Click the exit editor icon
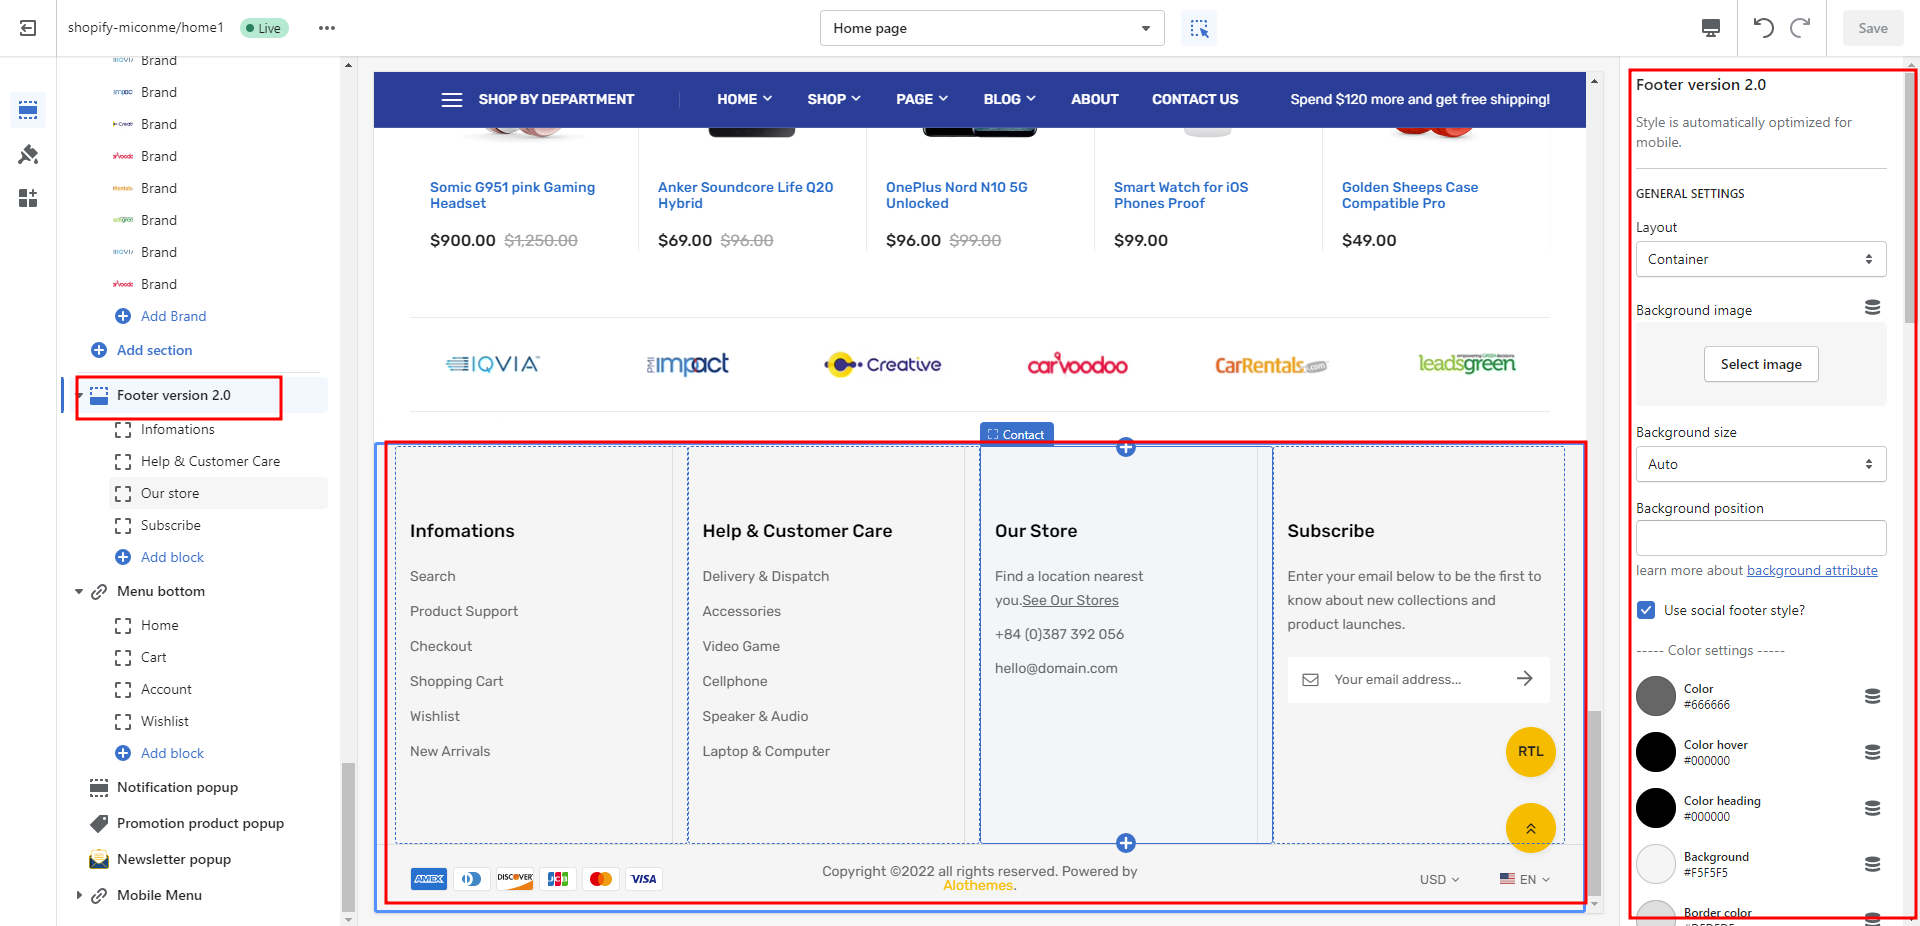This screenshot has width=1920, height=926. [x=28, y=28]
